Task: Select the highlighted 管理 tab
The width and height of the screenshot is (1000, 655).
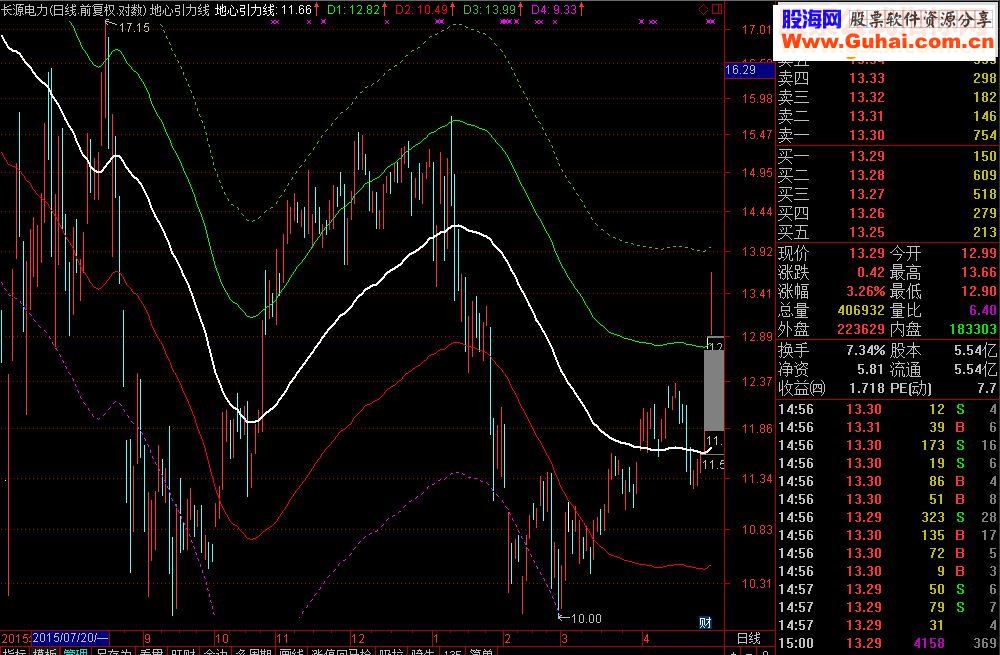Action: (75, 652)
